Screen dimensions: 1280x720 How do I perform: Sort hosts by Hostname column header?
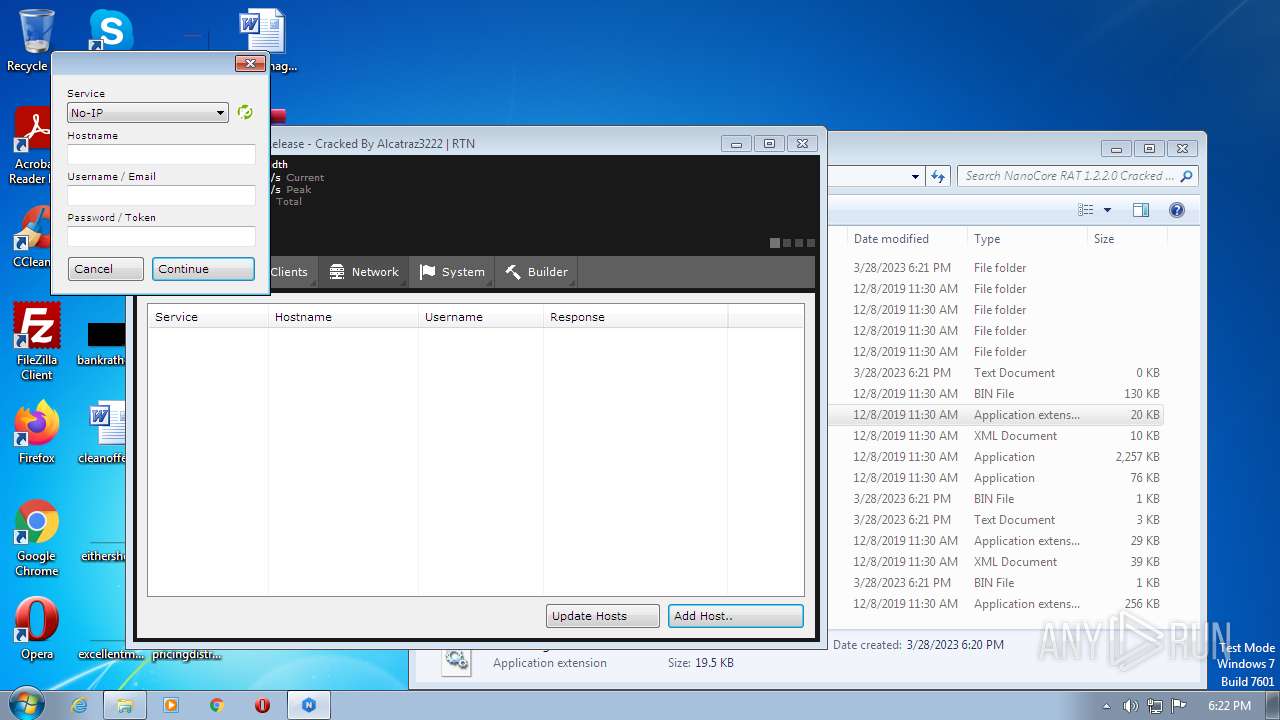[344, 317]
